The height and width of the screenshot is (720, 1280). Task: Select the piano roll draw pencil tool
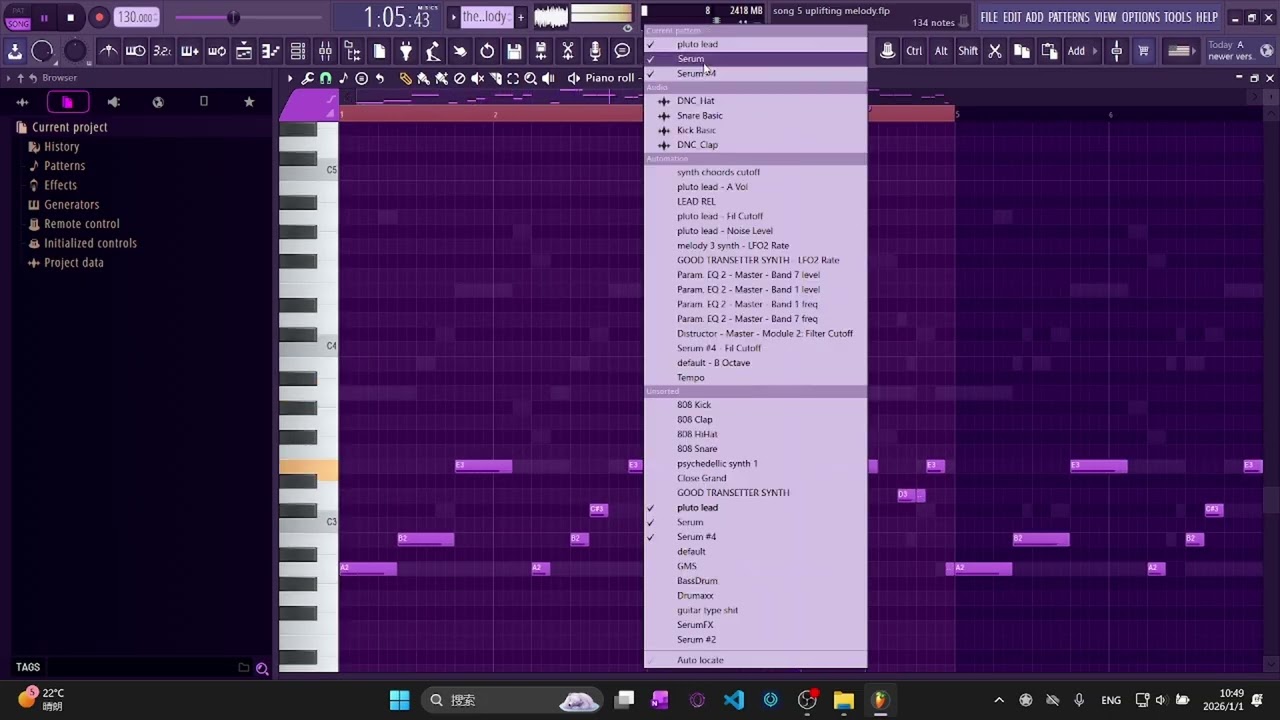pos(405,78)
